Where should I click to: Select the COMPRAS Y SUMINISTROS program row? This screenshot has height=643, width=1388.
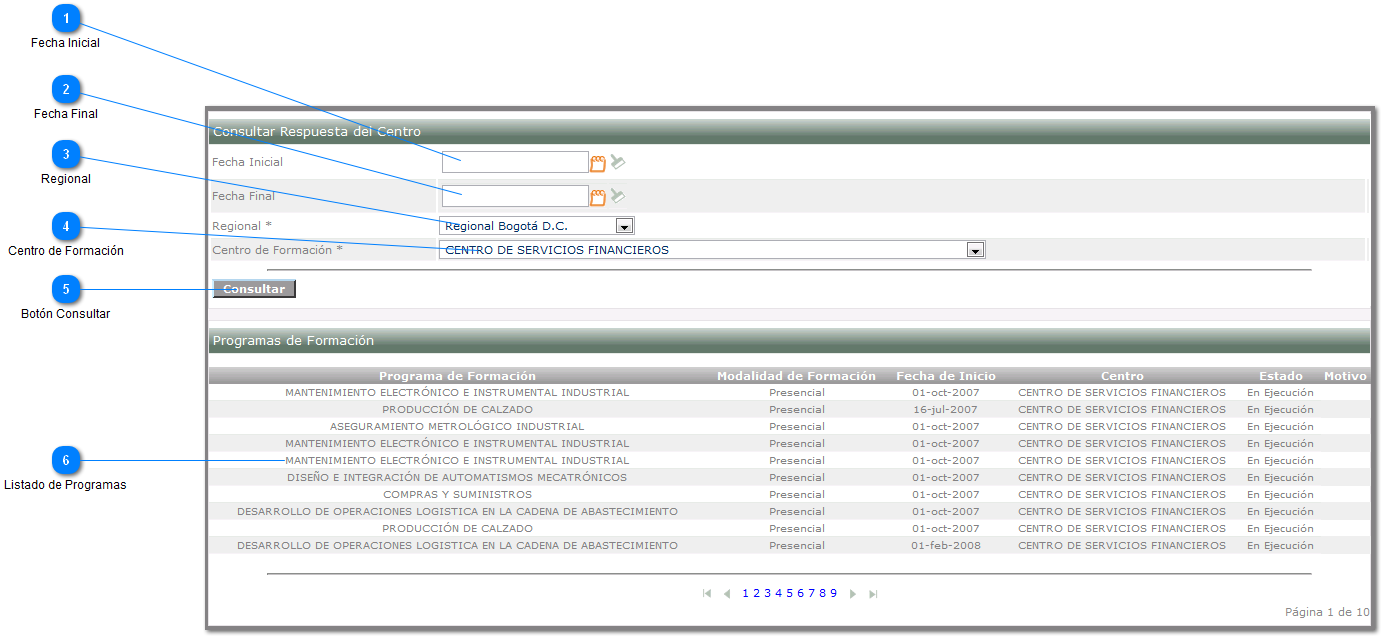[457, 494]
